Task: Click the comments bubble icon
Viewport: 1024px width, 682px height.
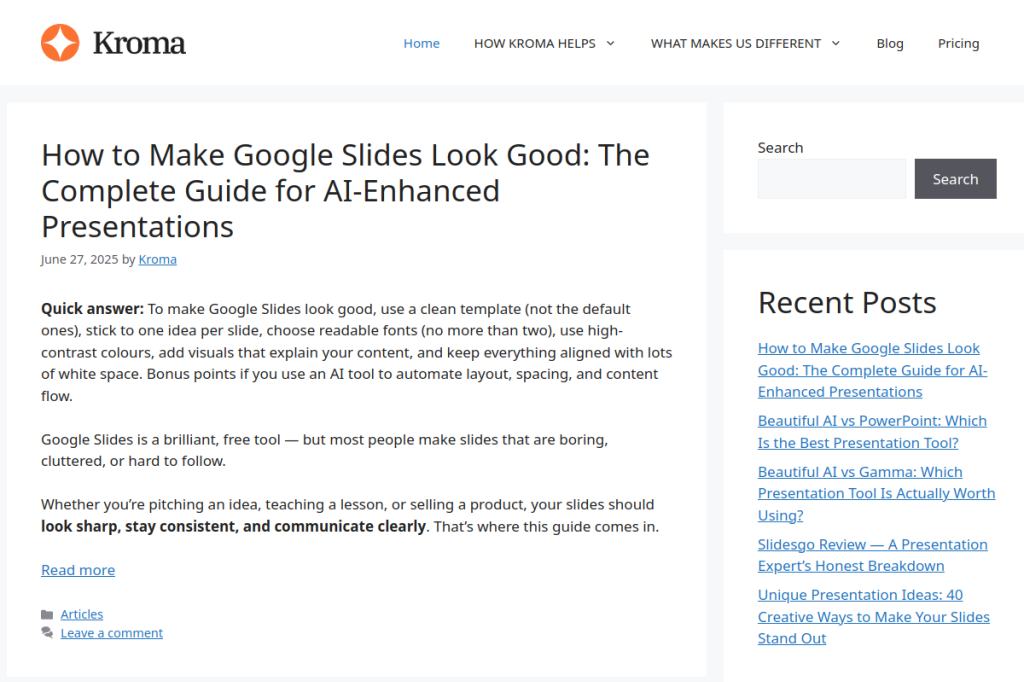Action: tap(47, 632)
